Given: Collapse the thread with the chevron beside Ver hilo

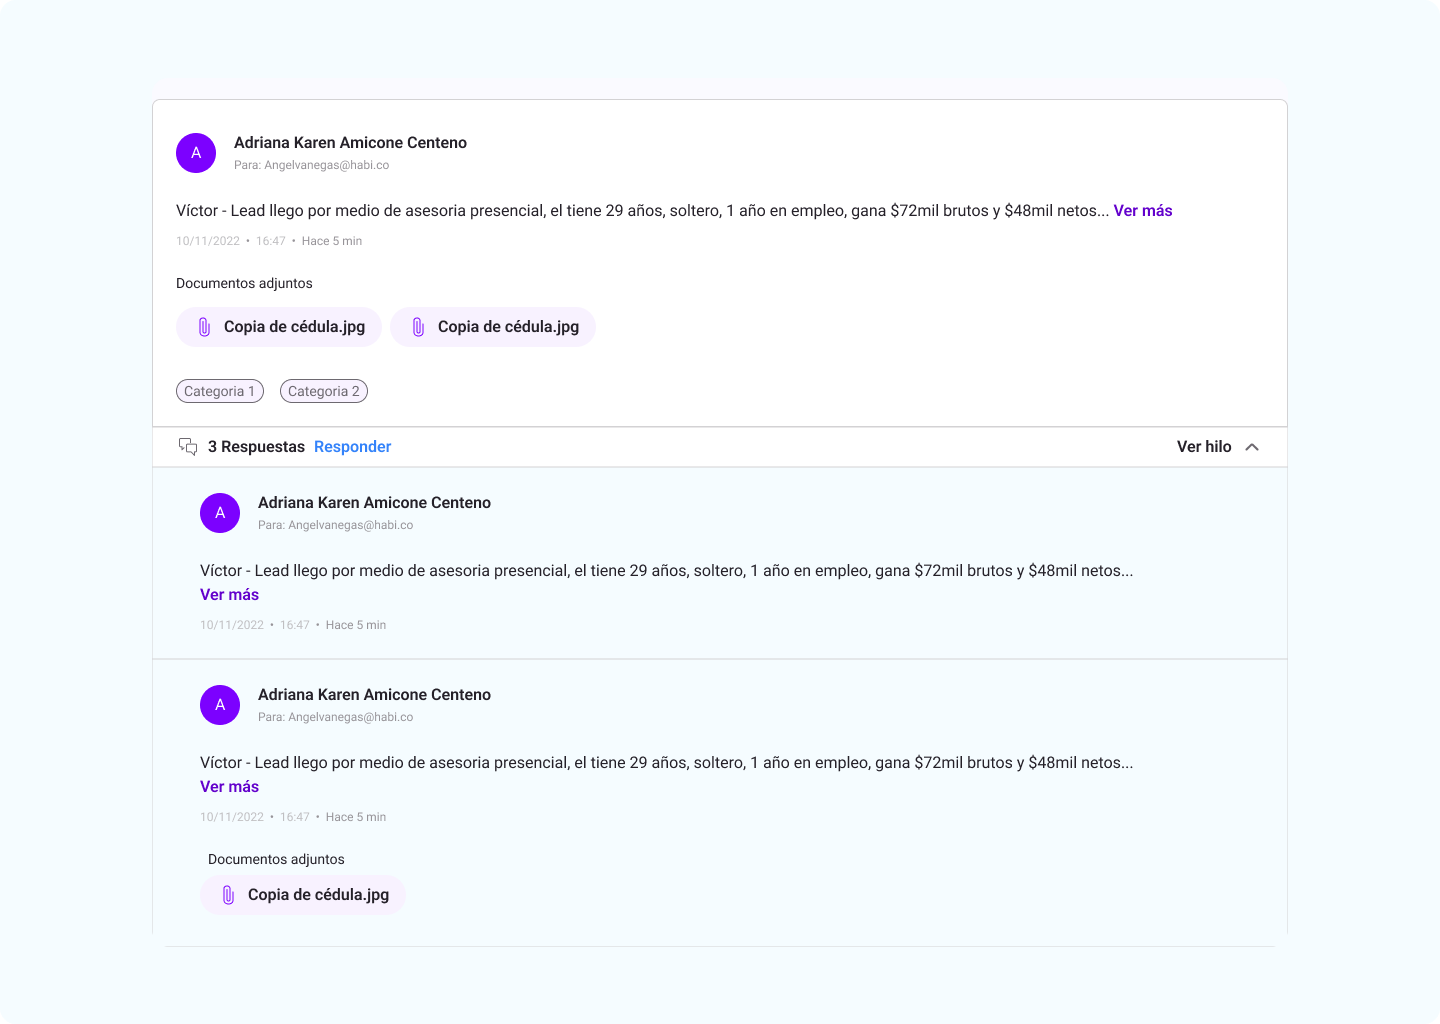Looking at the screenshot, I should (1252, 447).
